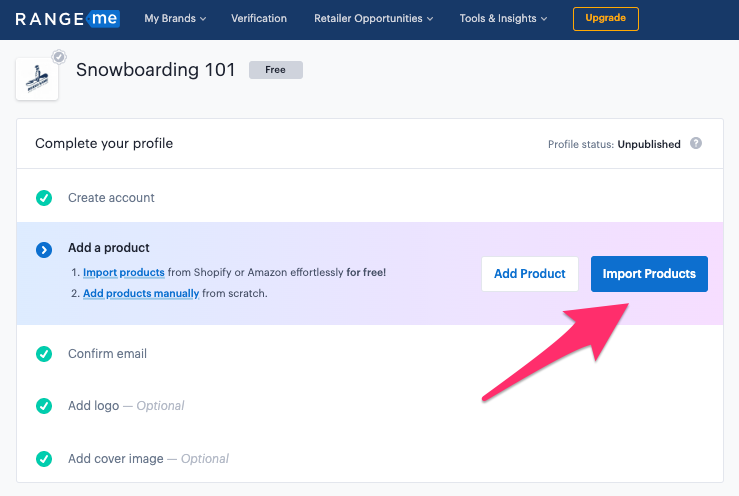
Task: Click the green check next to Add logo
Action: pyautogui.click(x=44, y=405)
